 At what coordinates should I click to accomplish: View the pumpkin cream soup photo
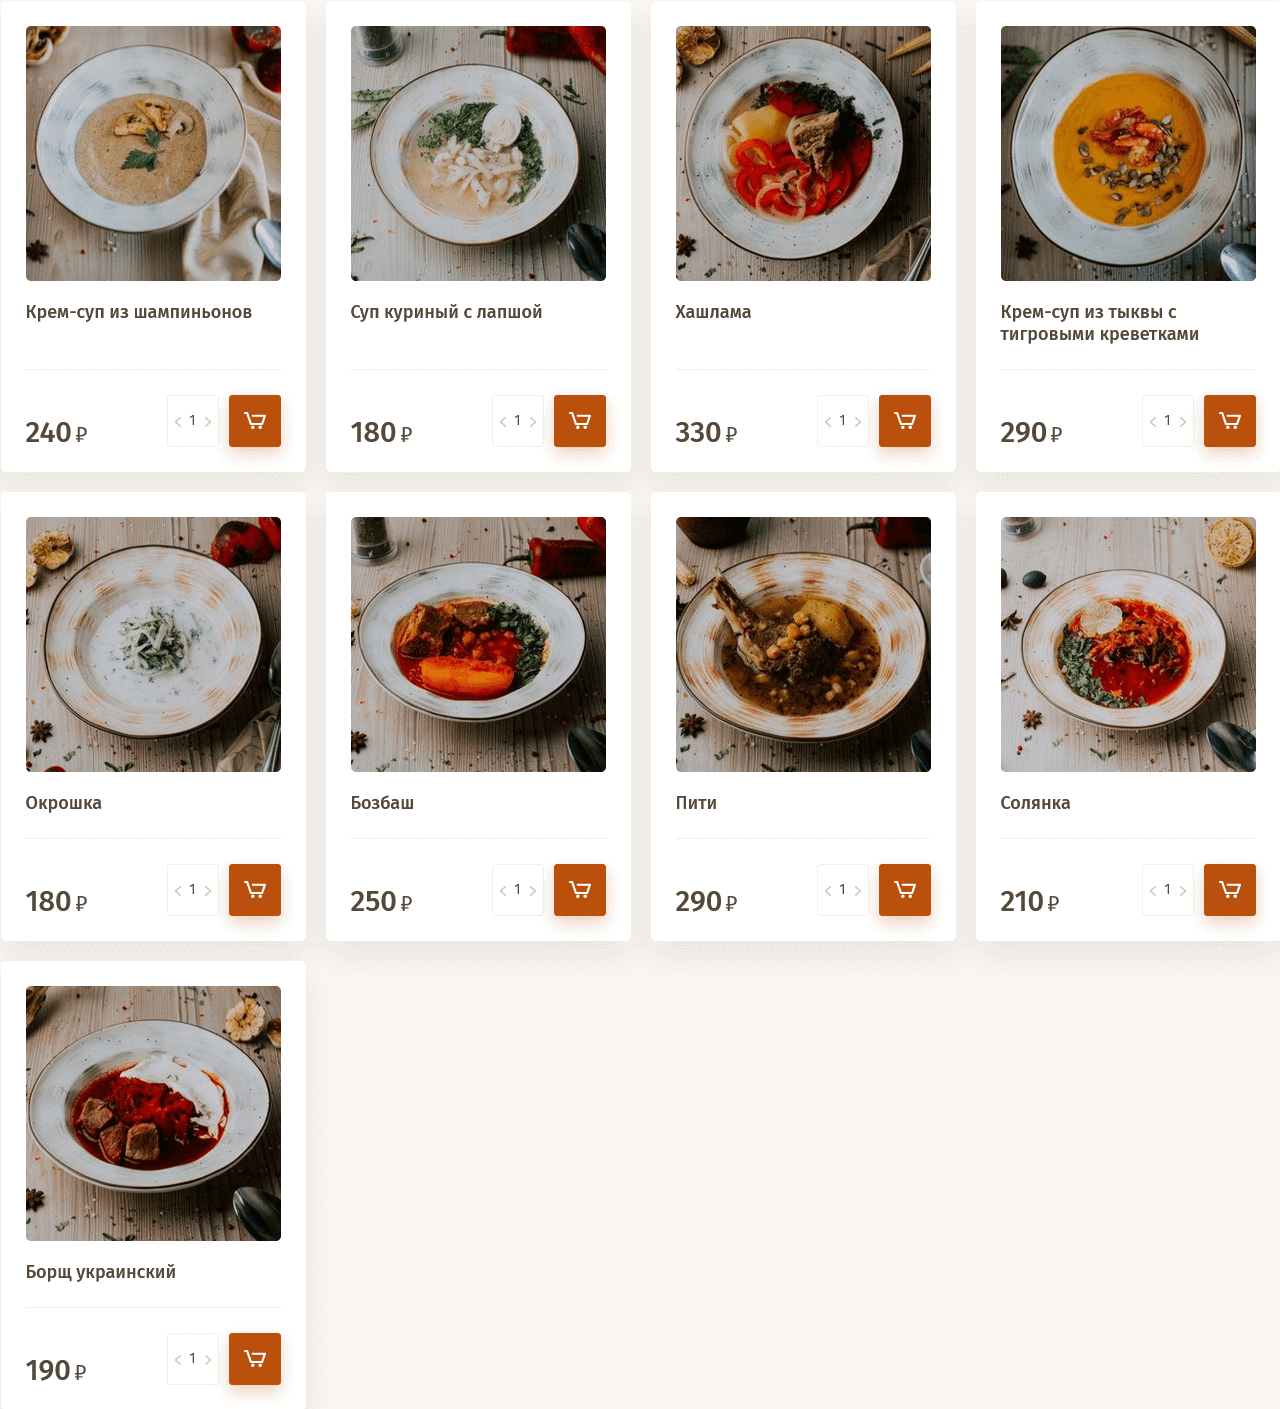(1128, 153)
